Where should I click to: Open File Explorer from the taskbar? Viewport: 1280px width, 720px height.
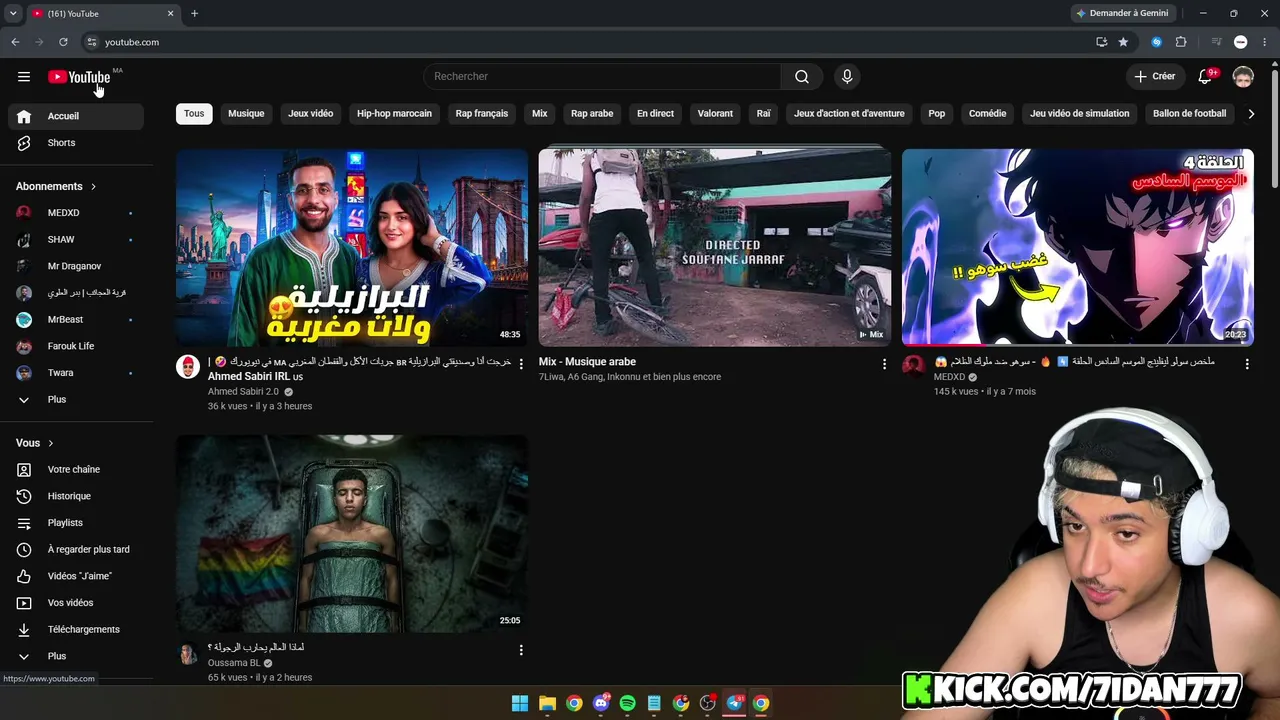pyautogui.click(x=547, y=703)
